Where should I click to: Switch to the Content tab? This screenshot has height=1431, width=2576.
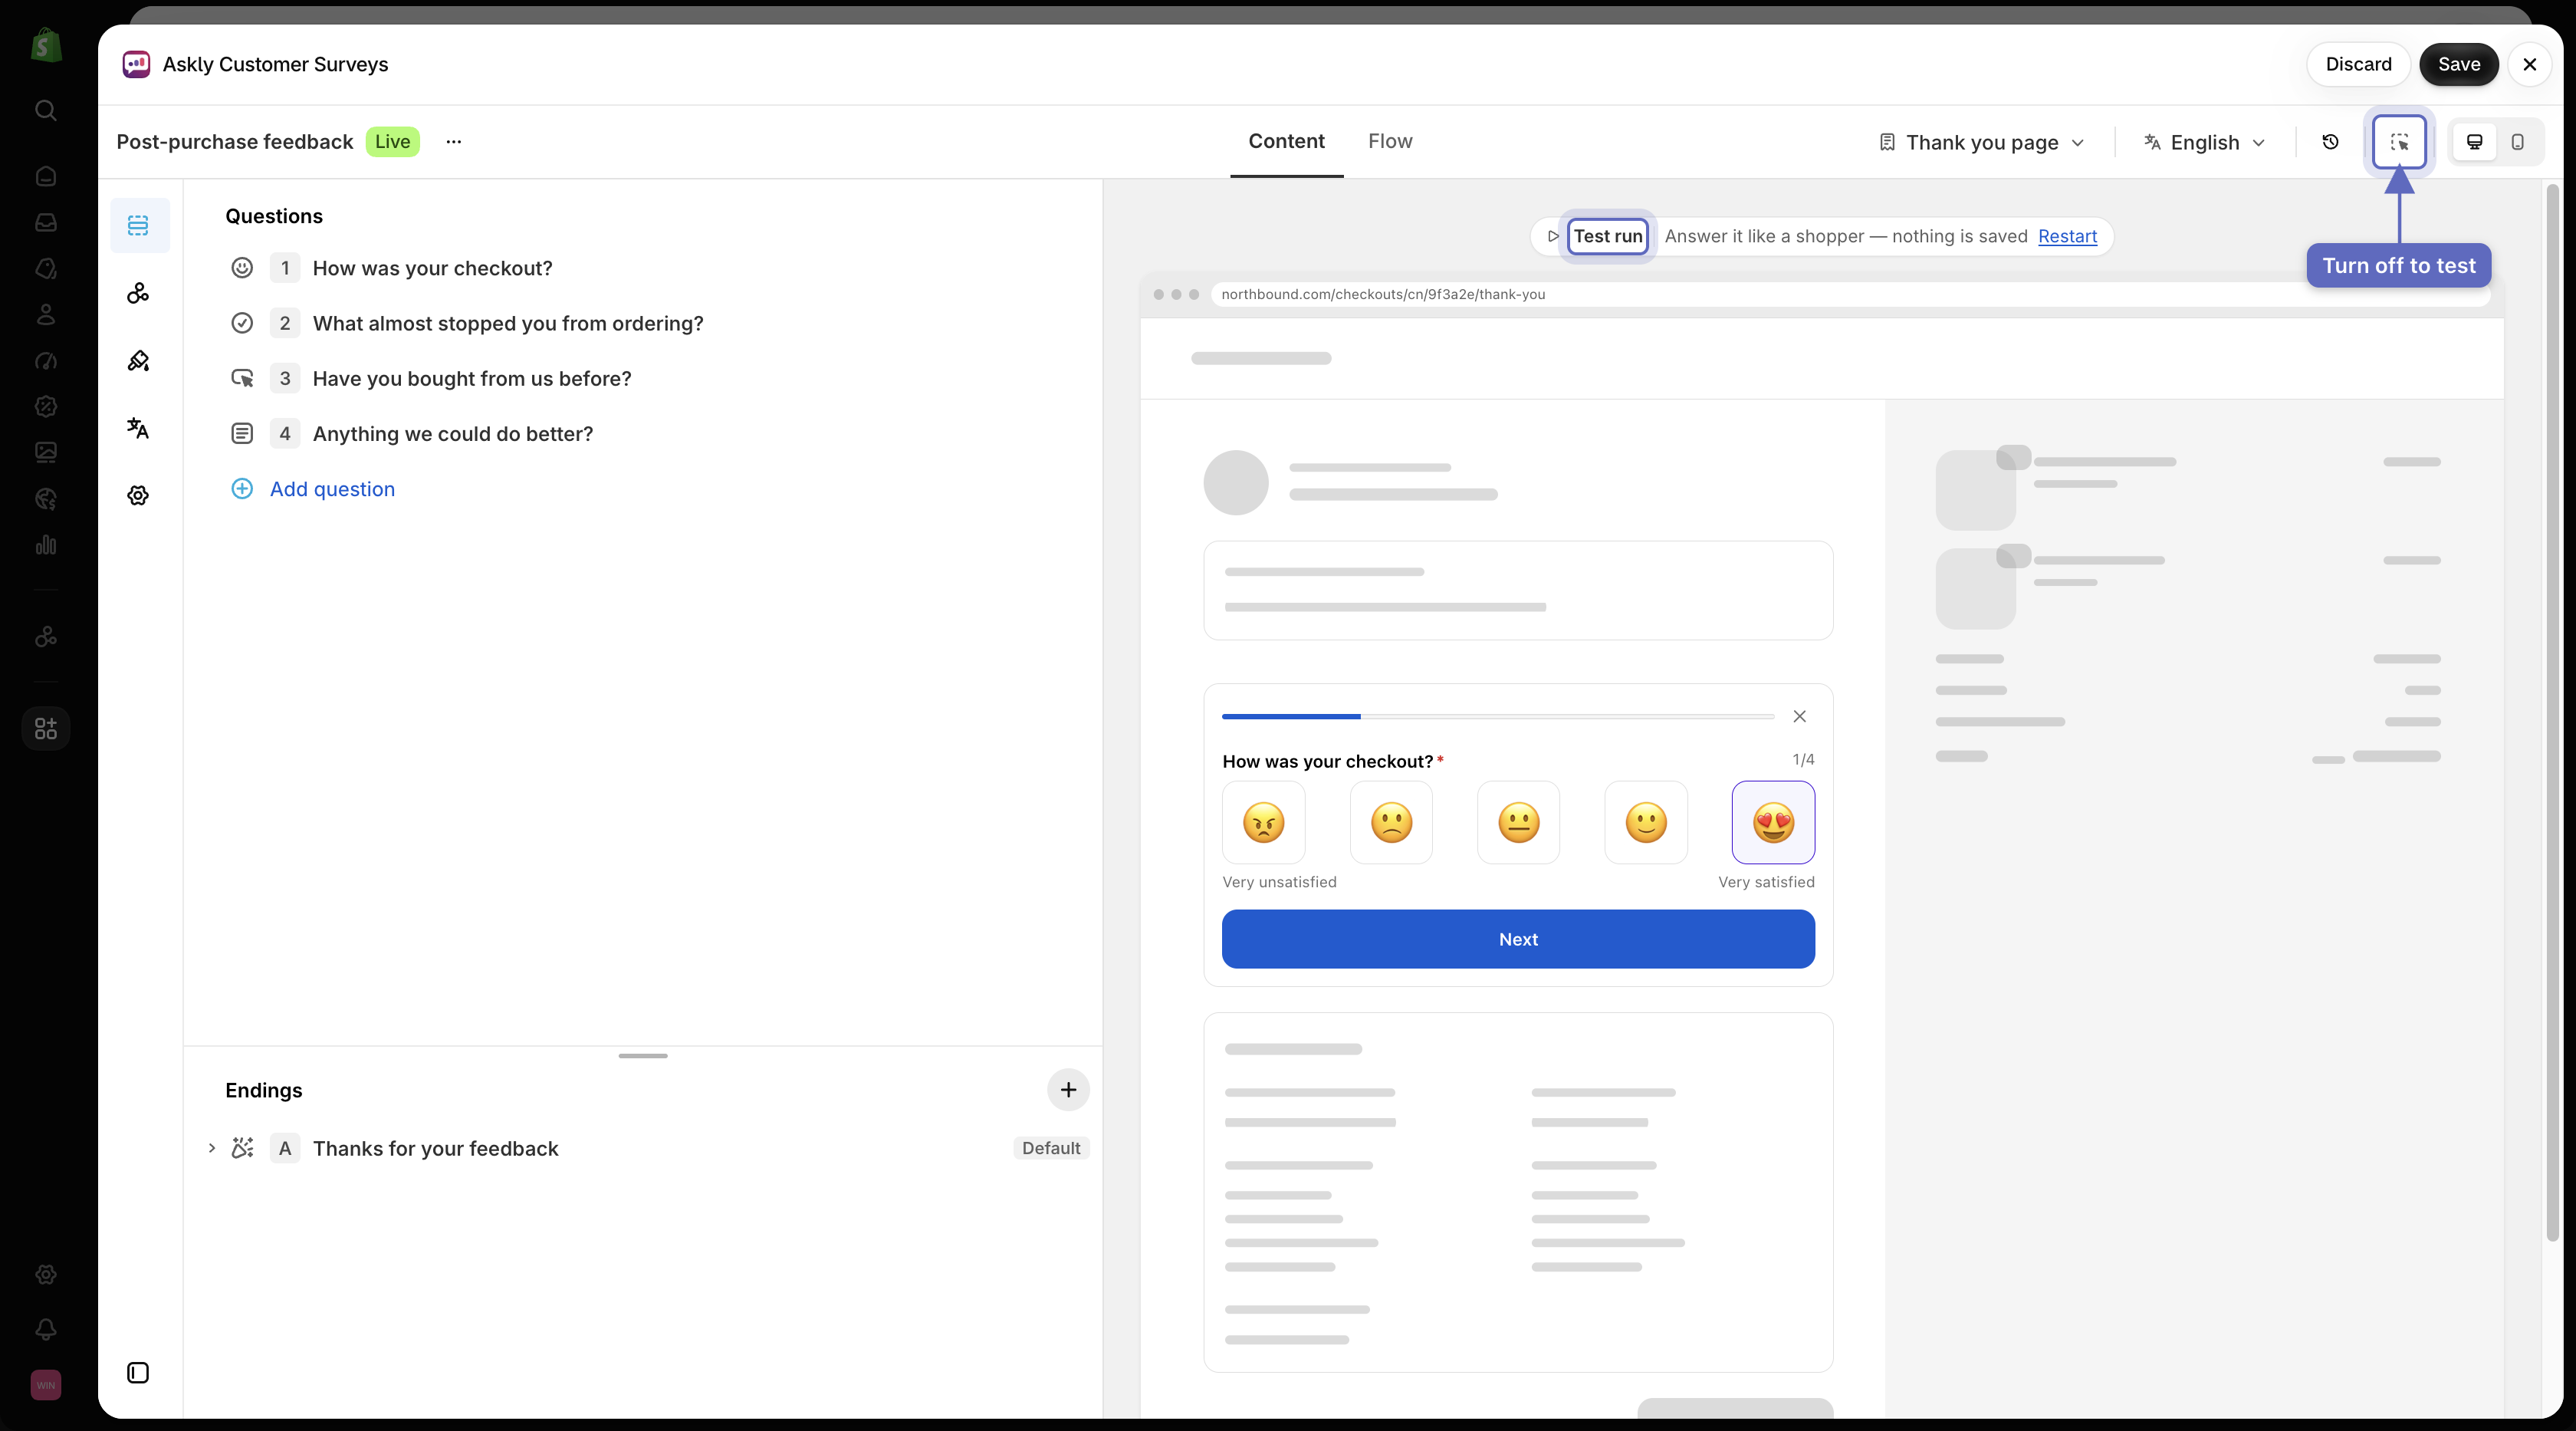[x=1286, y=141]
